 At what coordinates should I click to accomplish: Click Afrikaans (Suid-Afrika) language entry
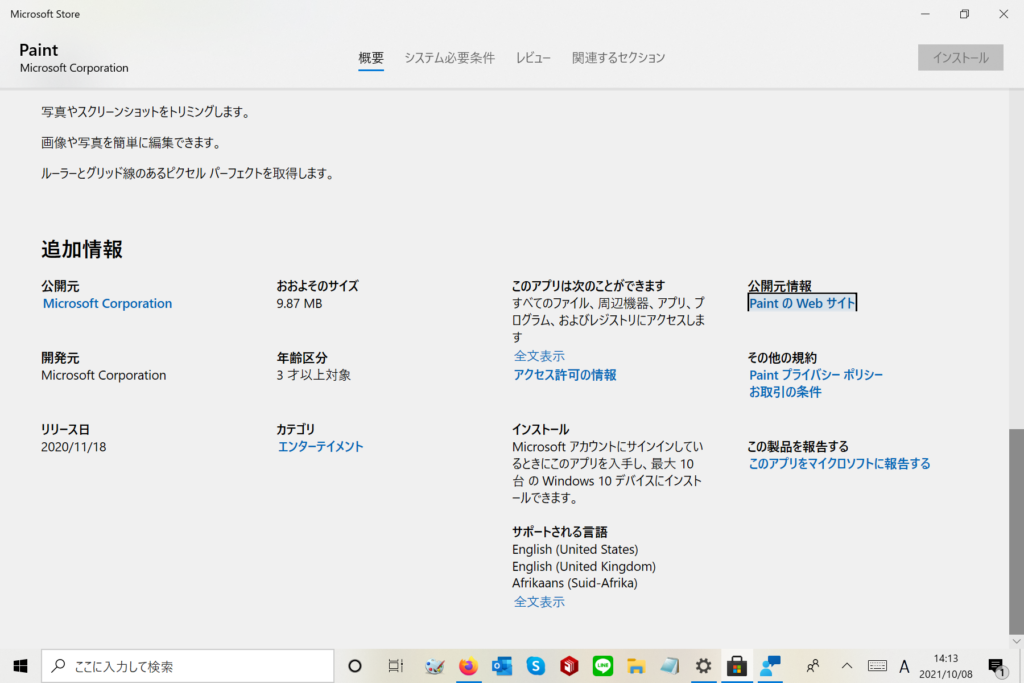(575, 583)
